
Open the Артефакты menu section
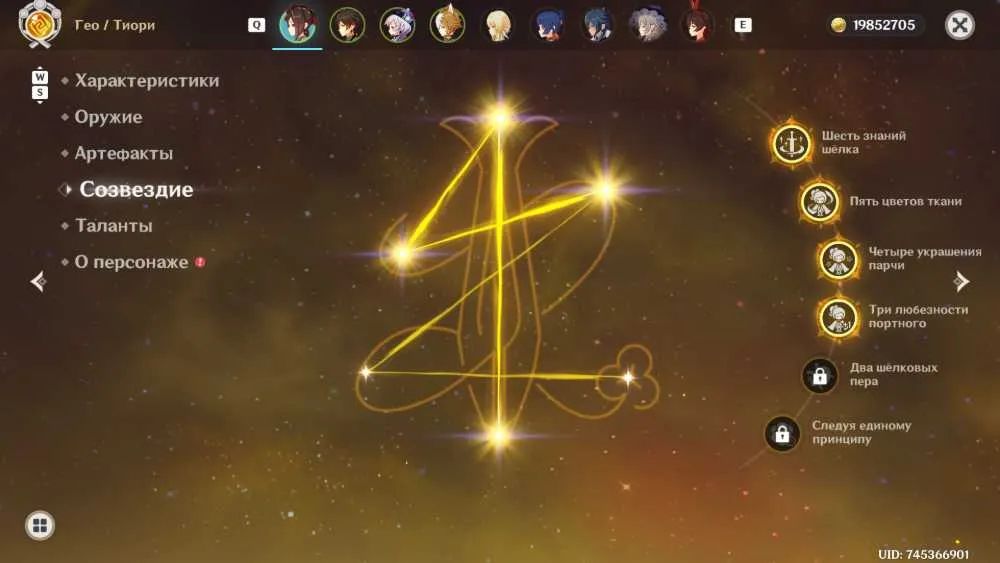click(x=124, y=154)
